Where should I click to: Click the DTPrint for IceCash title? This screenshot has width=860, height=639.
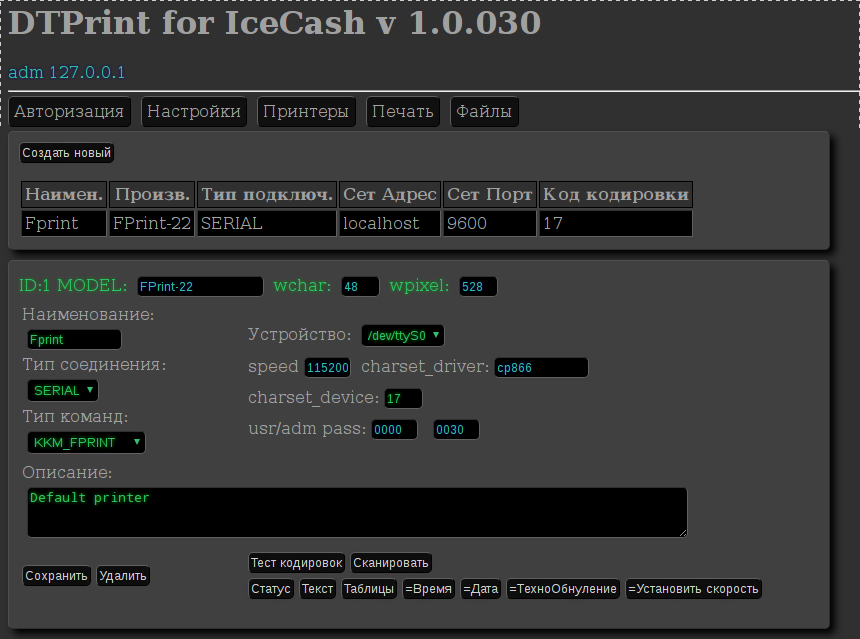(x=274, y=23)
